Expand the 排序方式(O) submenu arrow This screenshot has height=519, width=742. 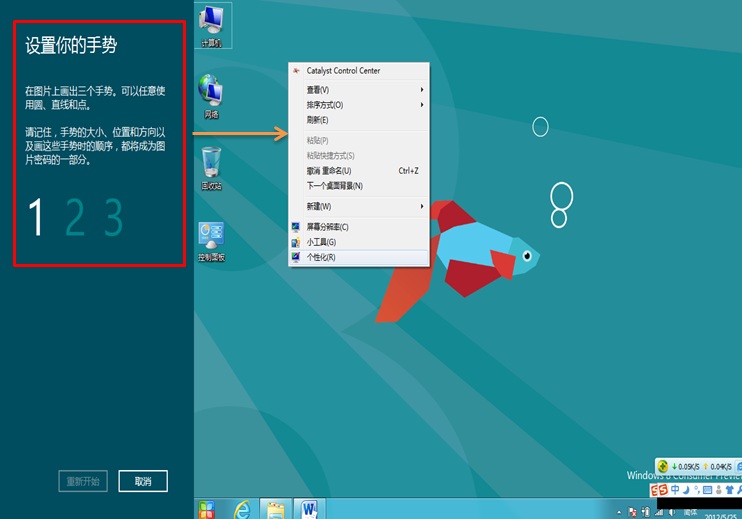(x=422, y=105)
